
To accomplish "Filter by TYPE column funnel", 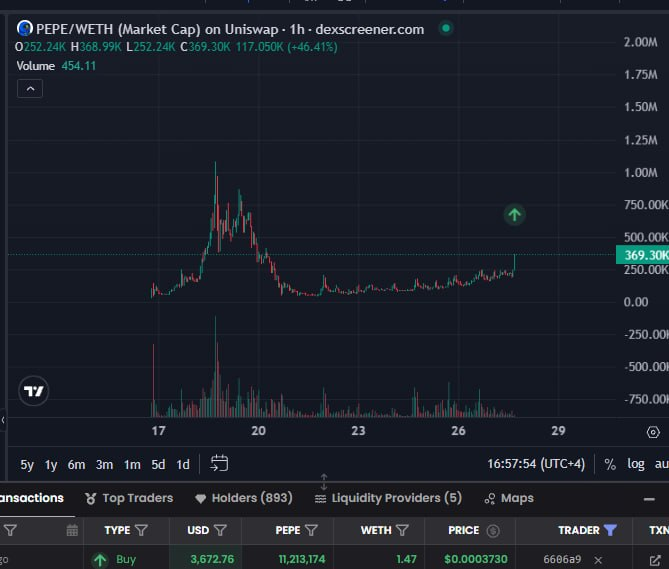I will pyautogui.click(x=141, y=530).
